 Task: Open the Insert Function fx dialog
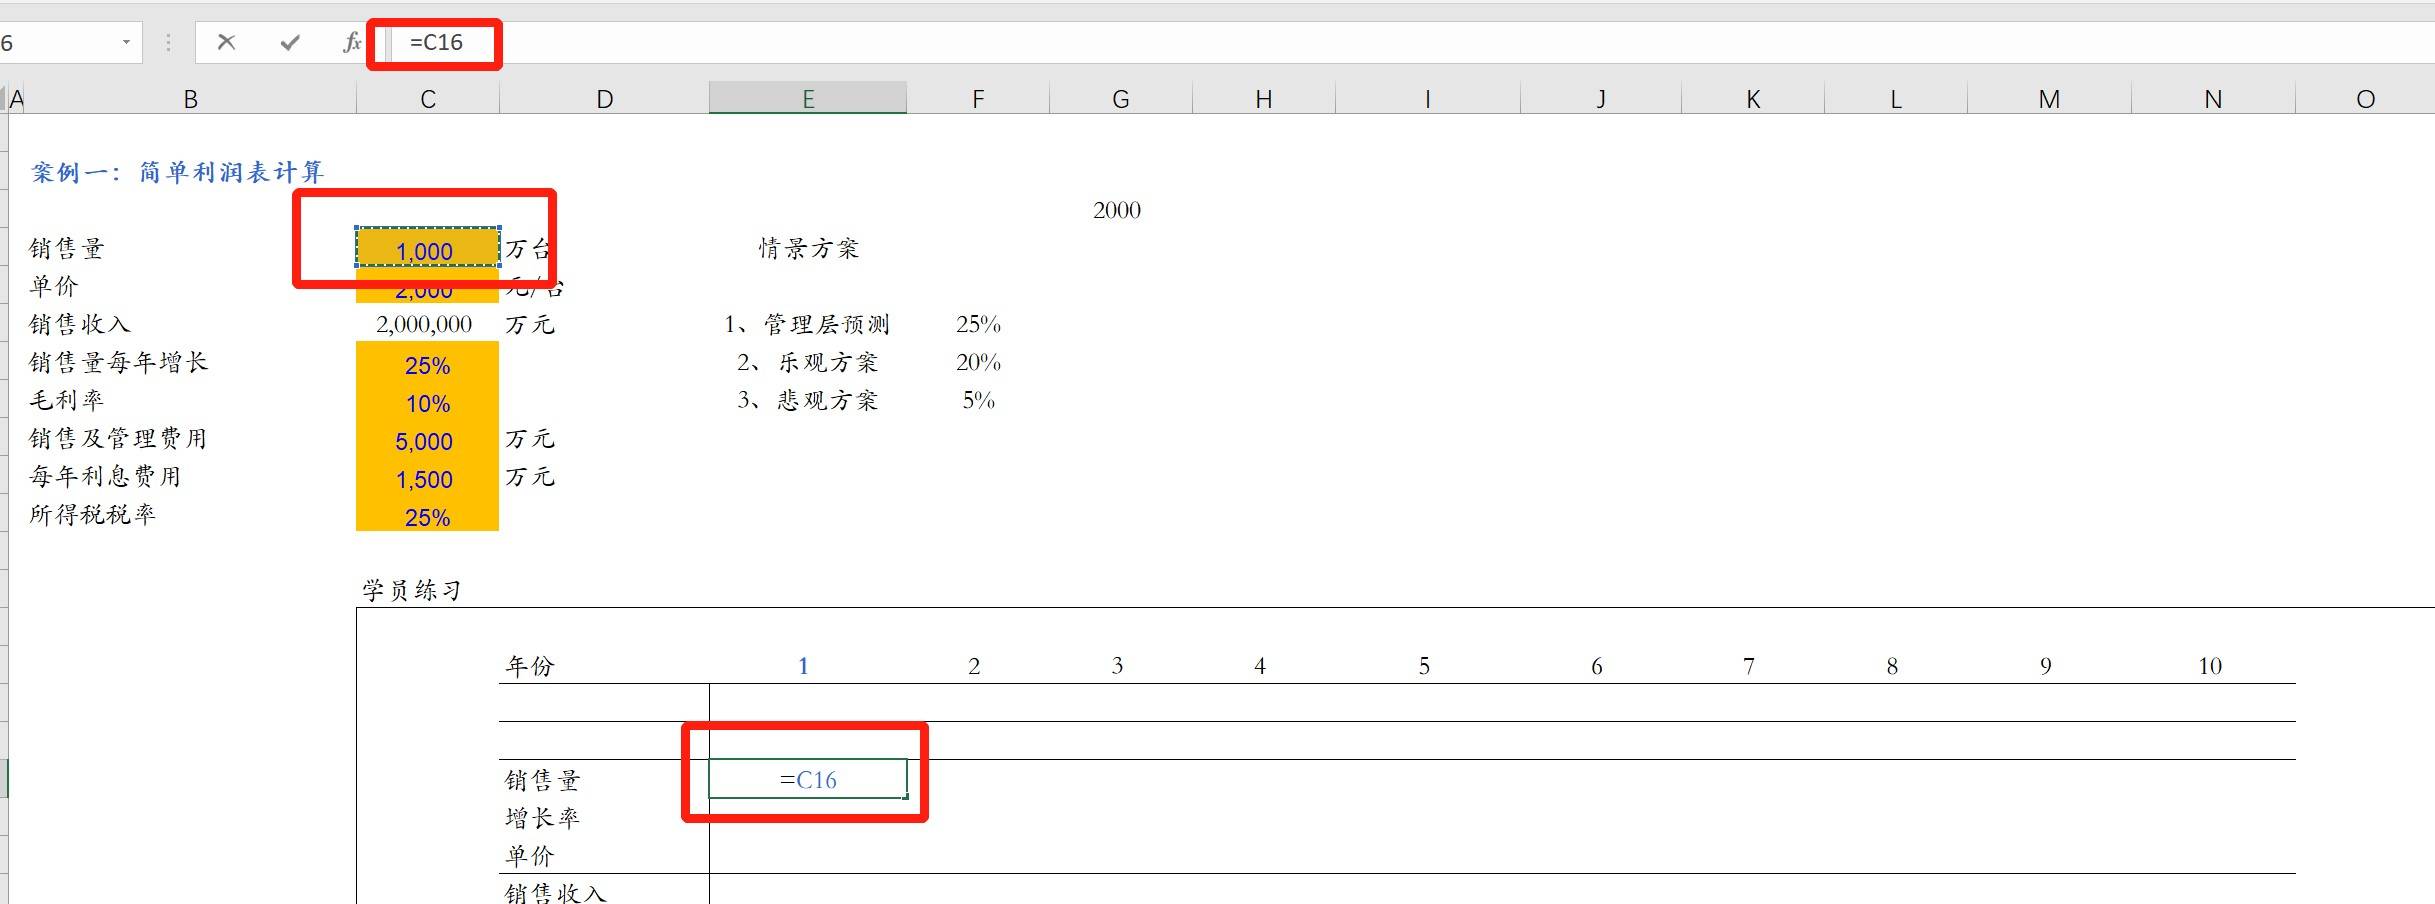tap(352, 42)
